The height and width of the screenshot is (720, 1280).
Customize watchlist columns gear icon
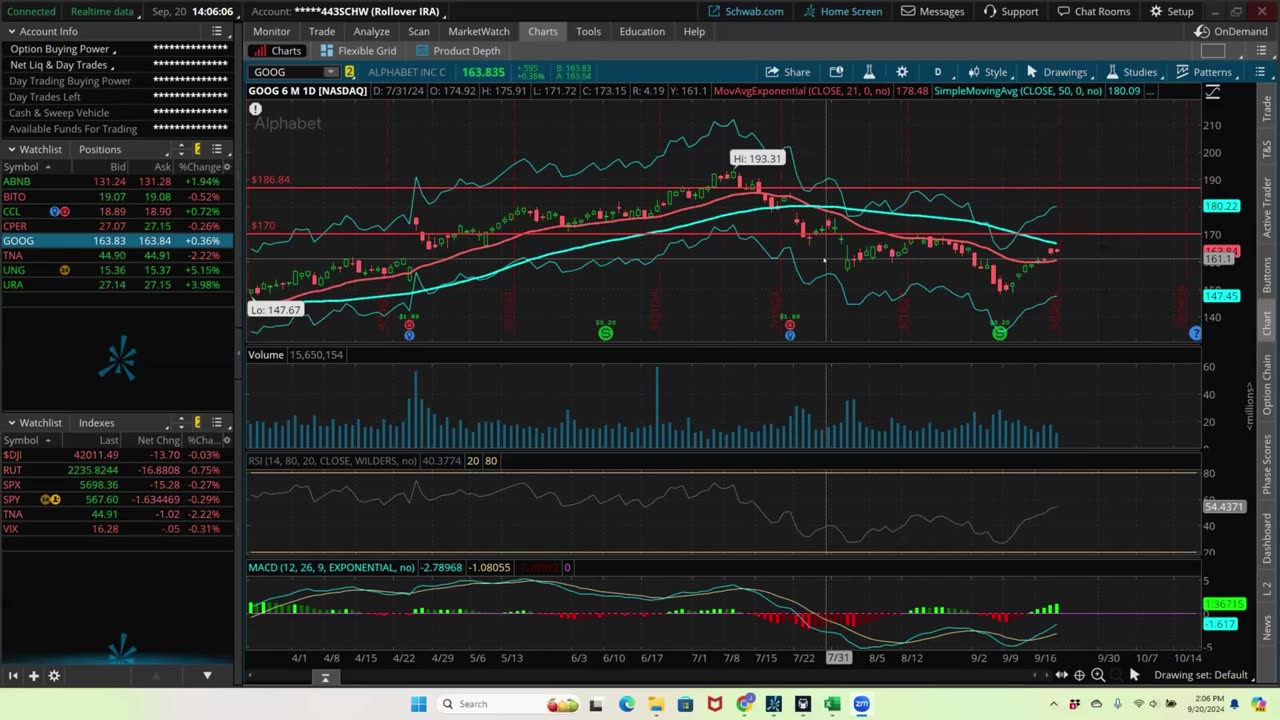tap(227, 167)
